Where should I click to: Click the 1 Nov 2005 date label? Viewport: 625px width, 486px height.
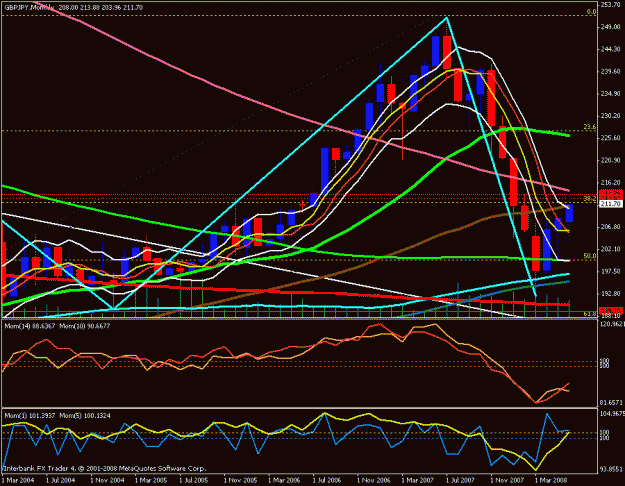pos(240,480)
